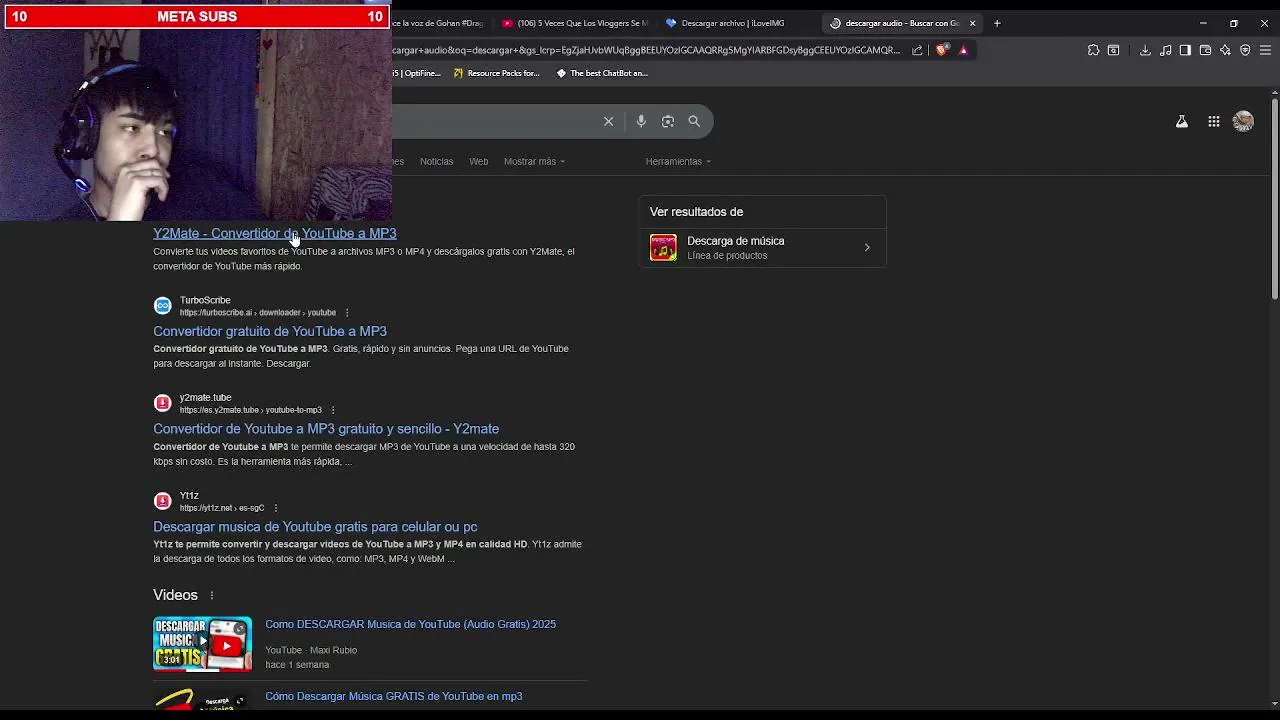Search by image with the camera icon
The height and width of the screenshot is (720, 1280).
click(668, 121)
